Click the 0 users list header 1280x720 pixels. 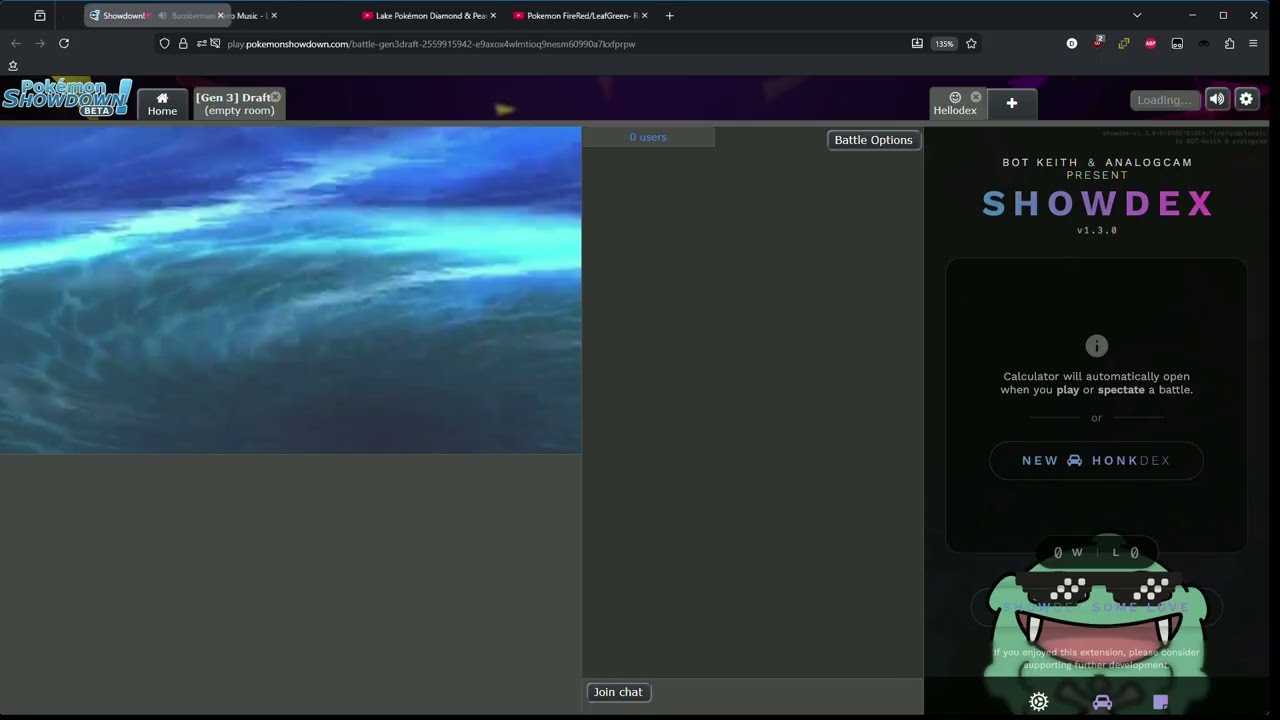tap(648, 137)
